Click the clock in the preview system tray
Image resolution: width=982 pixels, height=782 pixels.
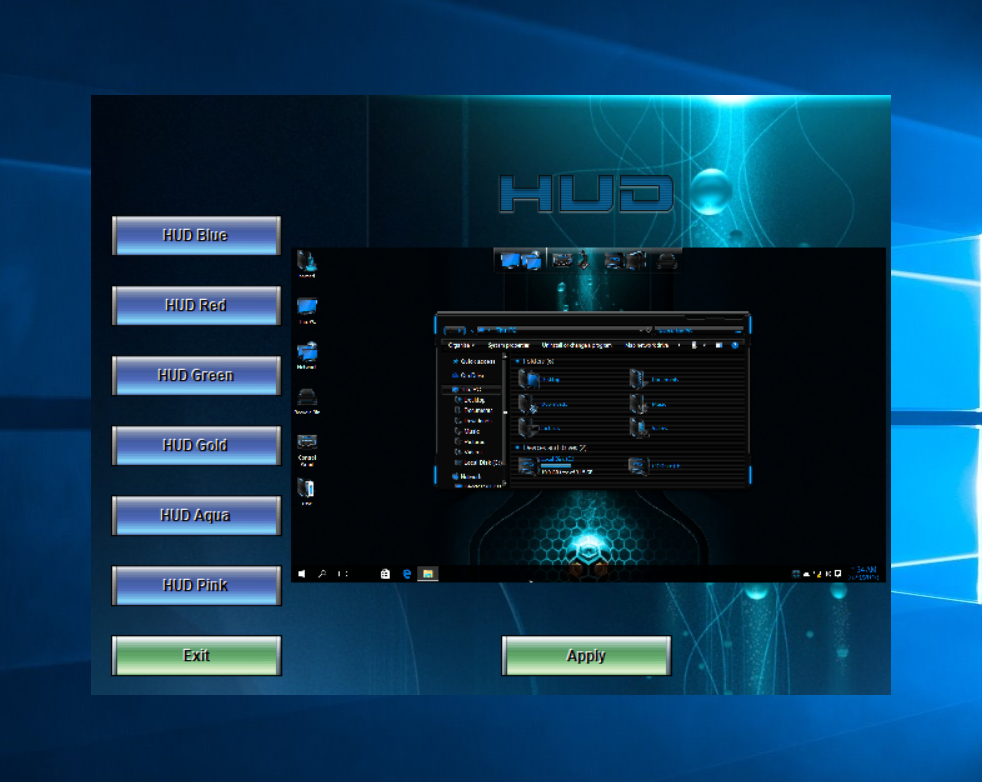coord(864,574)
